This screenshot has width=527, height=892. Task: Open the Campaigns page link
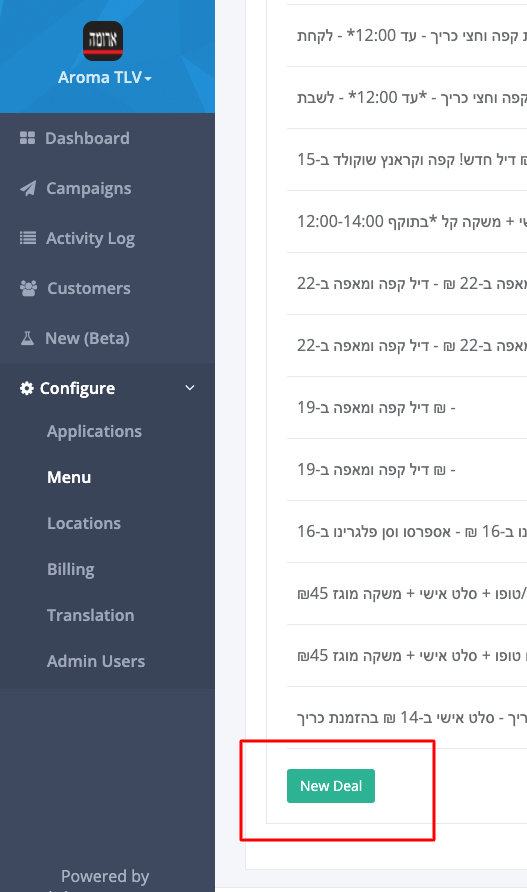pos(89,188)
